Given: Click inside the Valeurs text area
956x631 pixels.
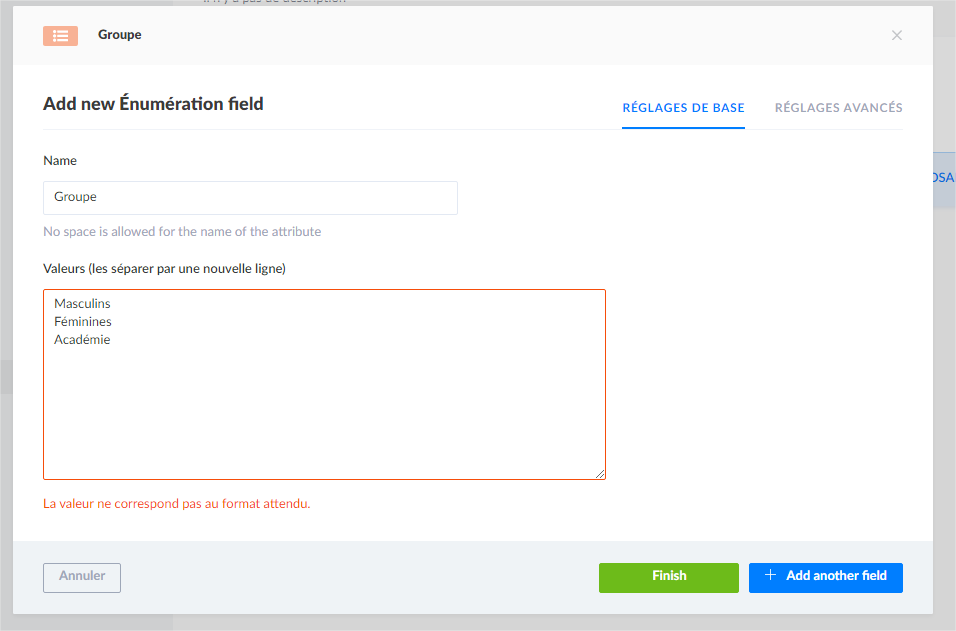Looking at the screenshot, I should [x=324, y=400].
